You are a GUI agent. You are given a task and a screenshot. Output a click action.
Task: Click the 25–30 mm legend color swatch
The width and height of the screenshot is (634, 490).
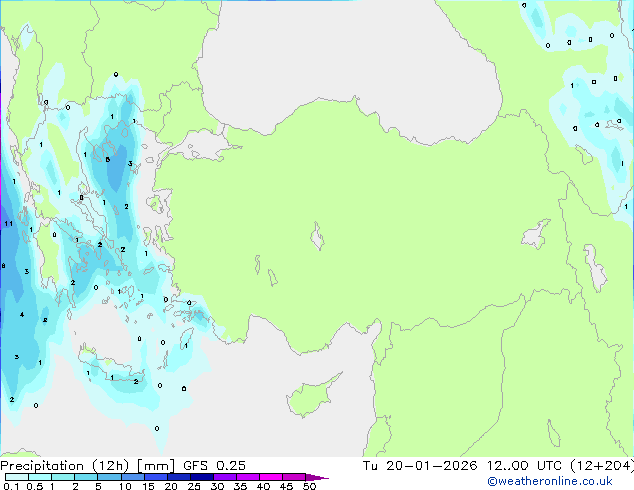(x=201, y=477)
